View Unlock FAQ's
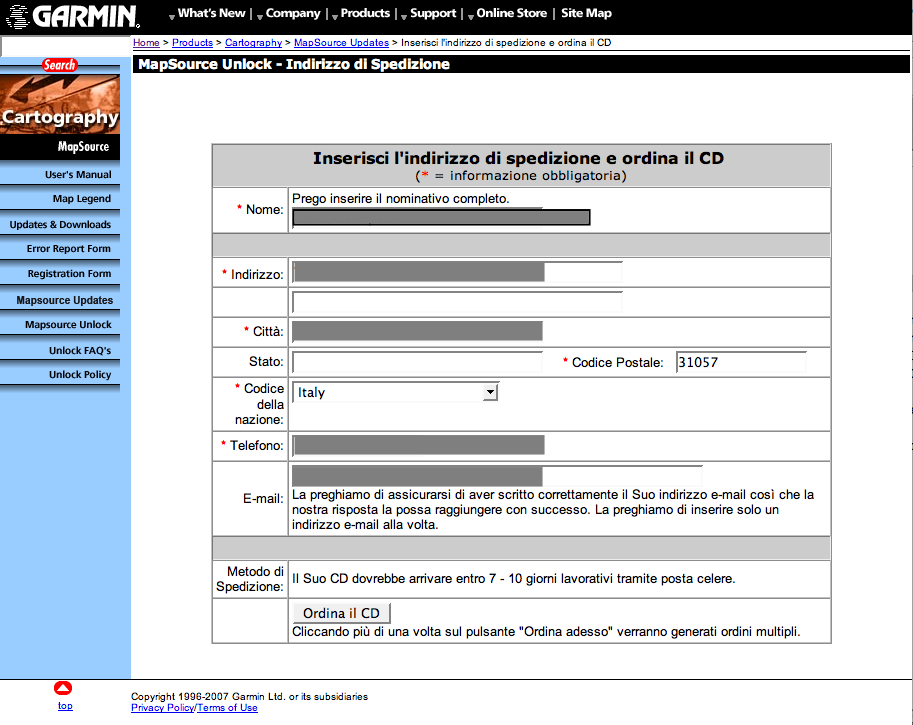Image resolution: width=913 pixels, height=725 pixels. click(80, 351)
